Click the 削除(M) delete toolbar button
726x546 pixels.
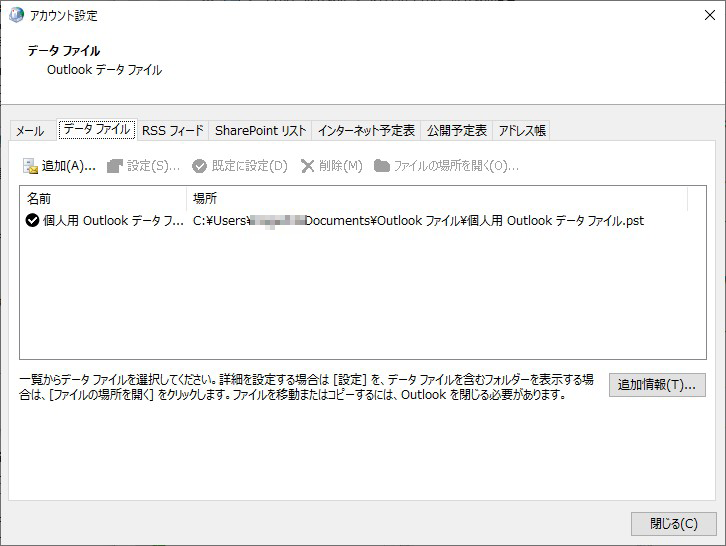(332, 166)
